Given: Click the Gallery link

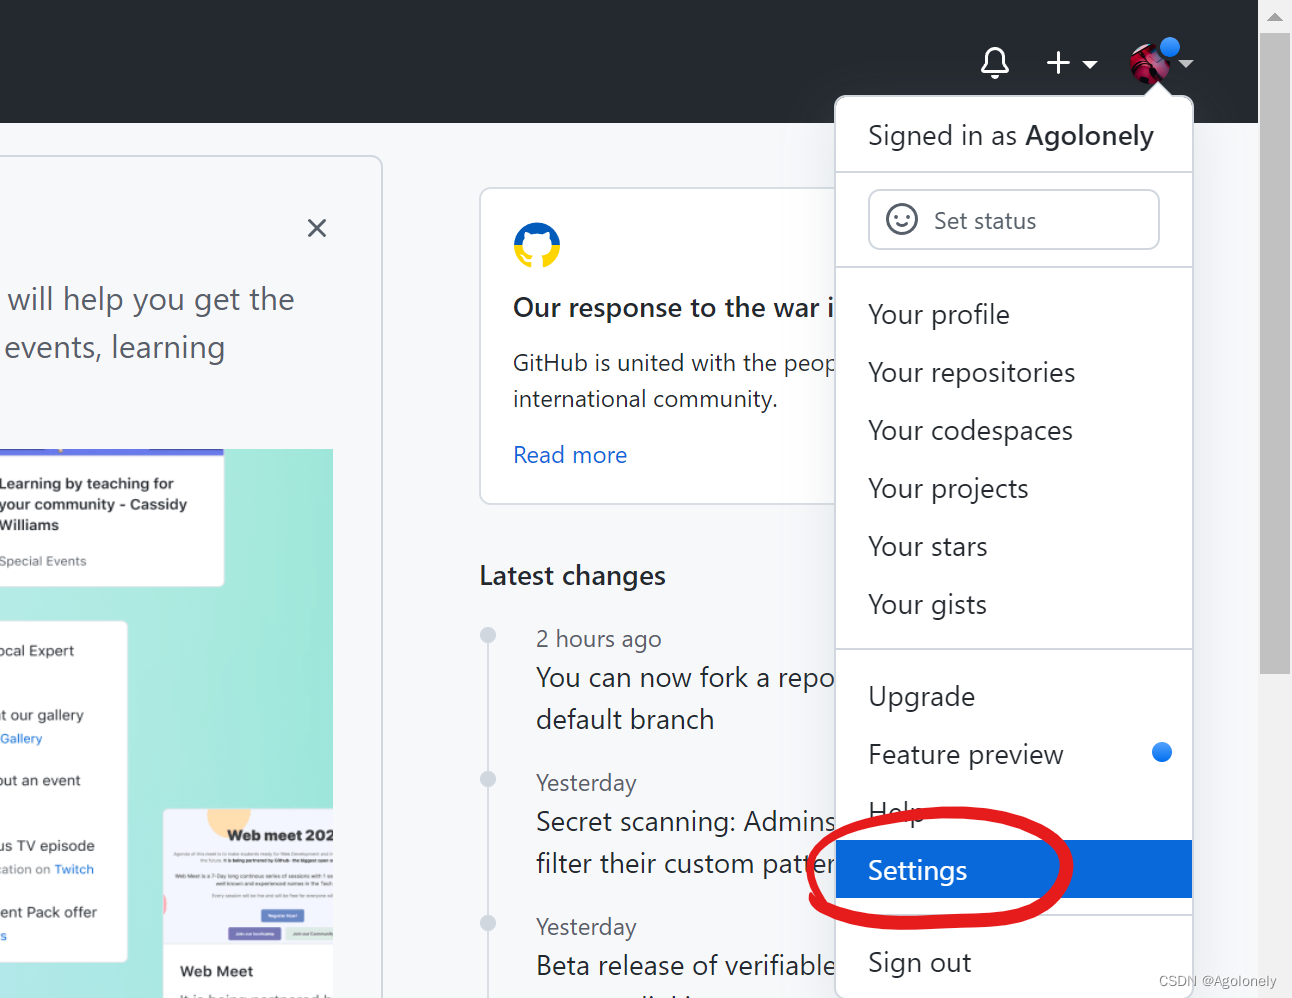Looking at the screenshot, I should coord(21,739).
